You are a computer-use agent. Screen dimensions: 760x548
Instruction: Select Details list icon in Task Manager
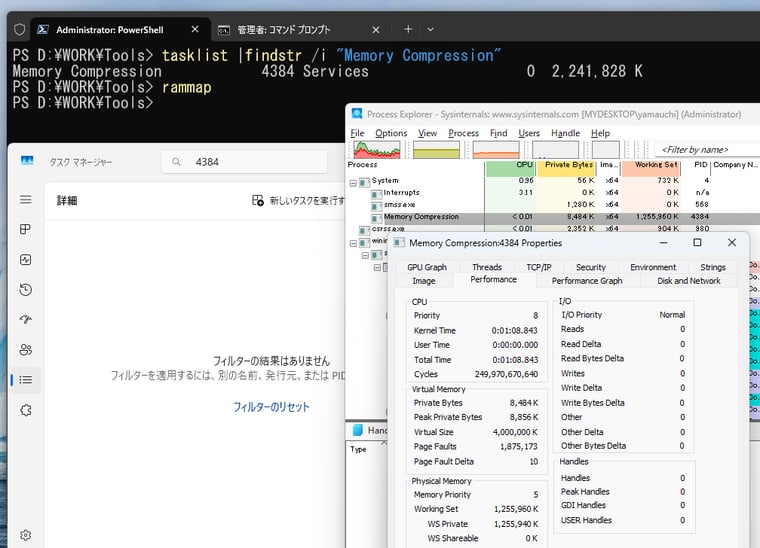click(26, 380)
